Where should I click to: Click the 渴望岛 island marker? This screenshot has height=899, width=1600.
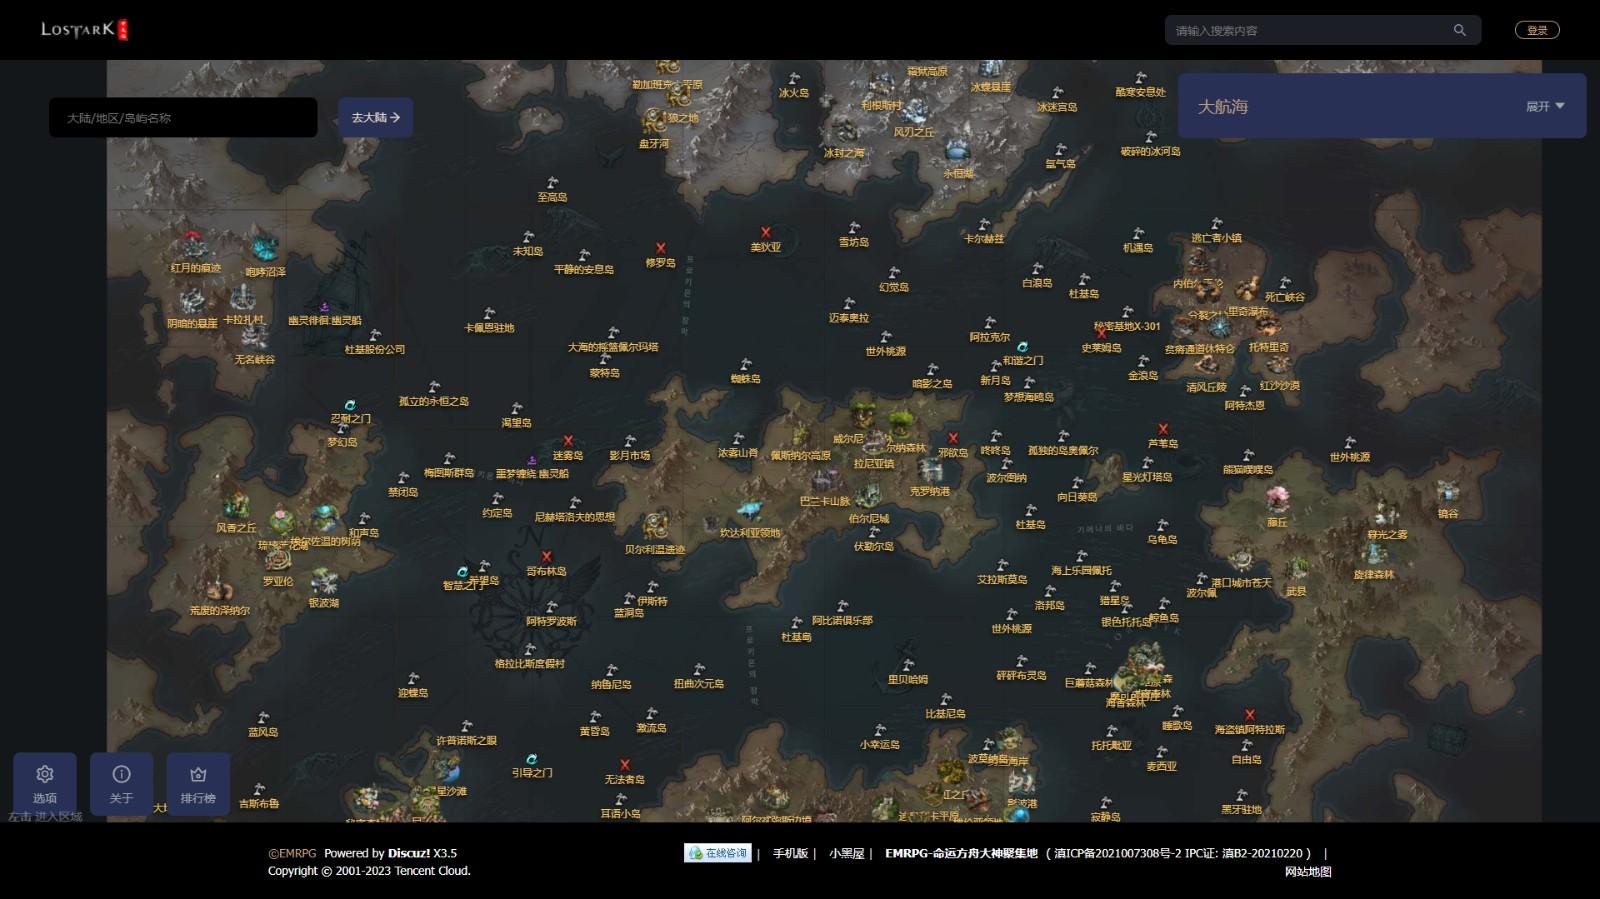point(516,409)
